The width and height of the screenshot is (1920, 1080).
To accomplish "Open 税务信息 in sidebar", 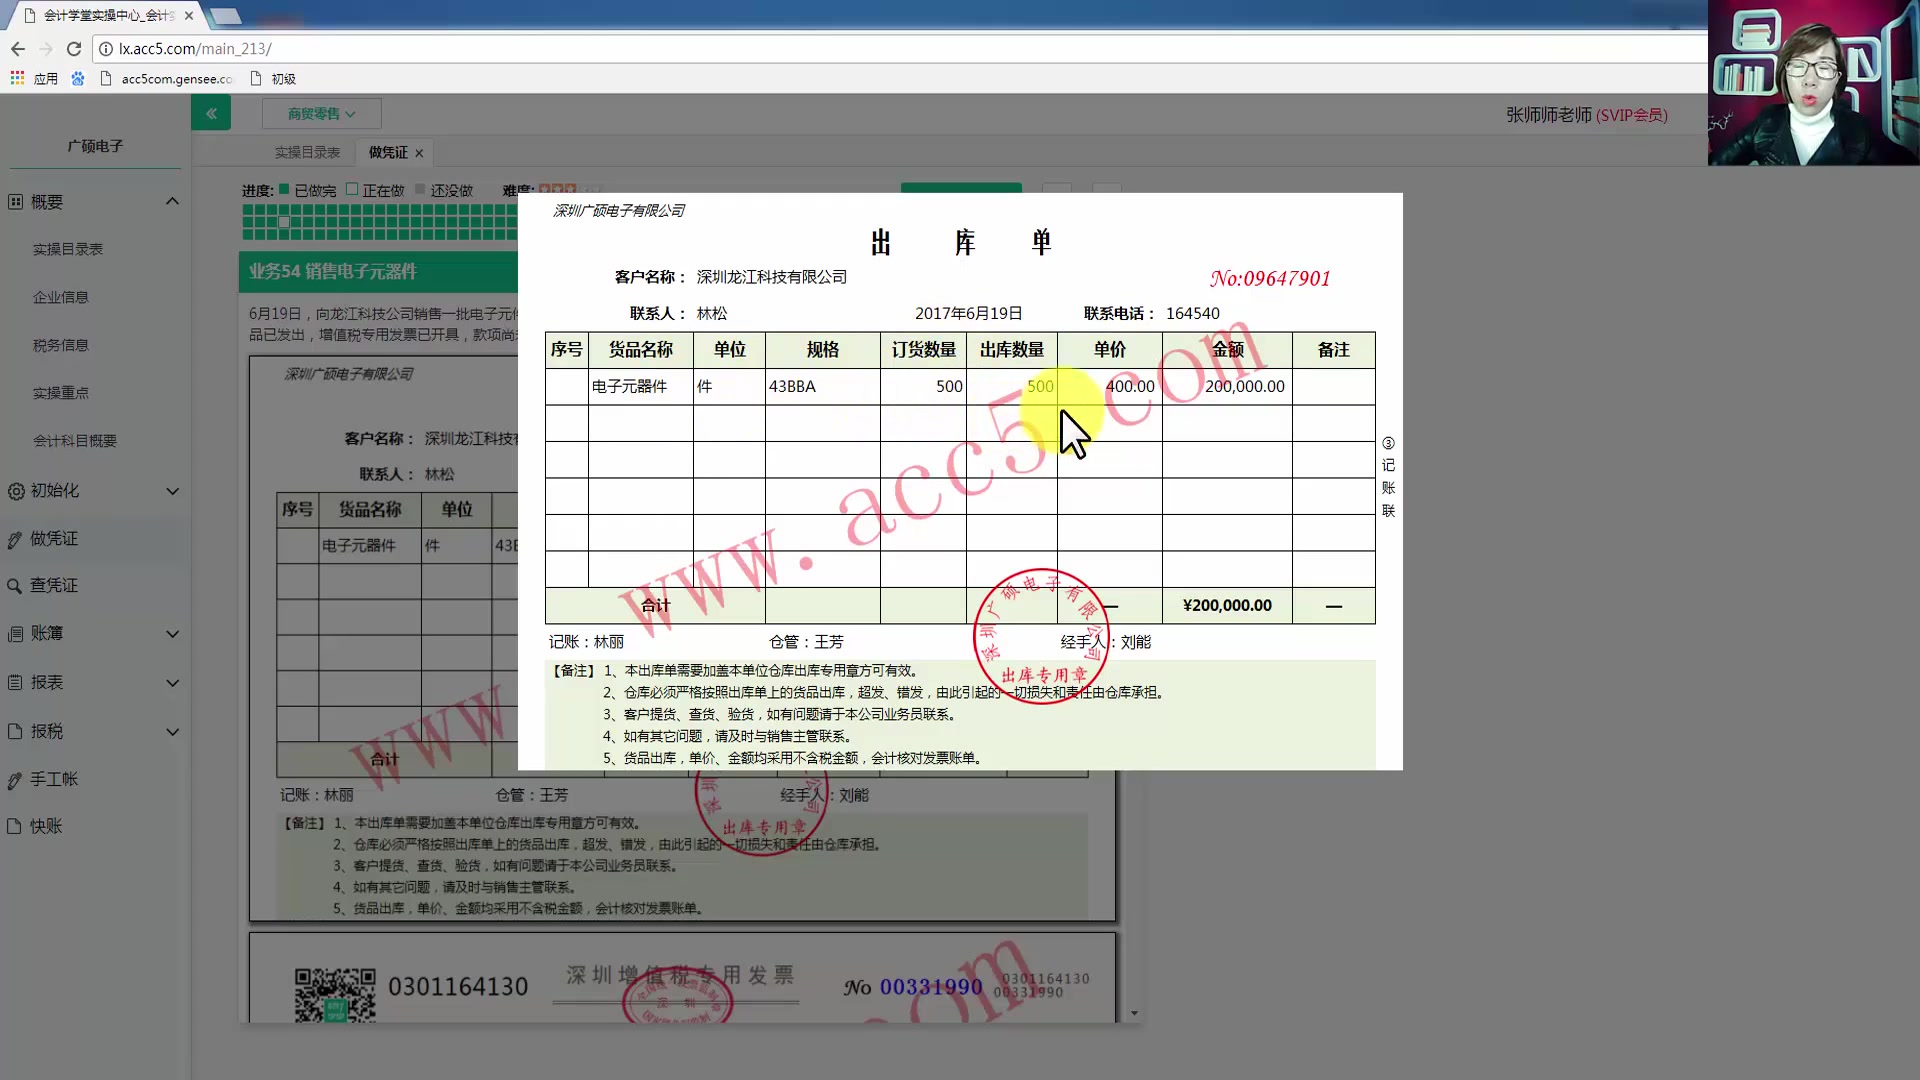I will point(61,345).
